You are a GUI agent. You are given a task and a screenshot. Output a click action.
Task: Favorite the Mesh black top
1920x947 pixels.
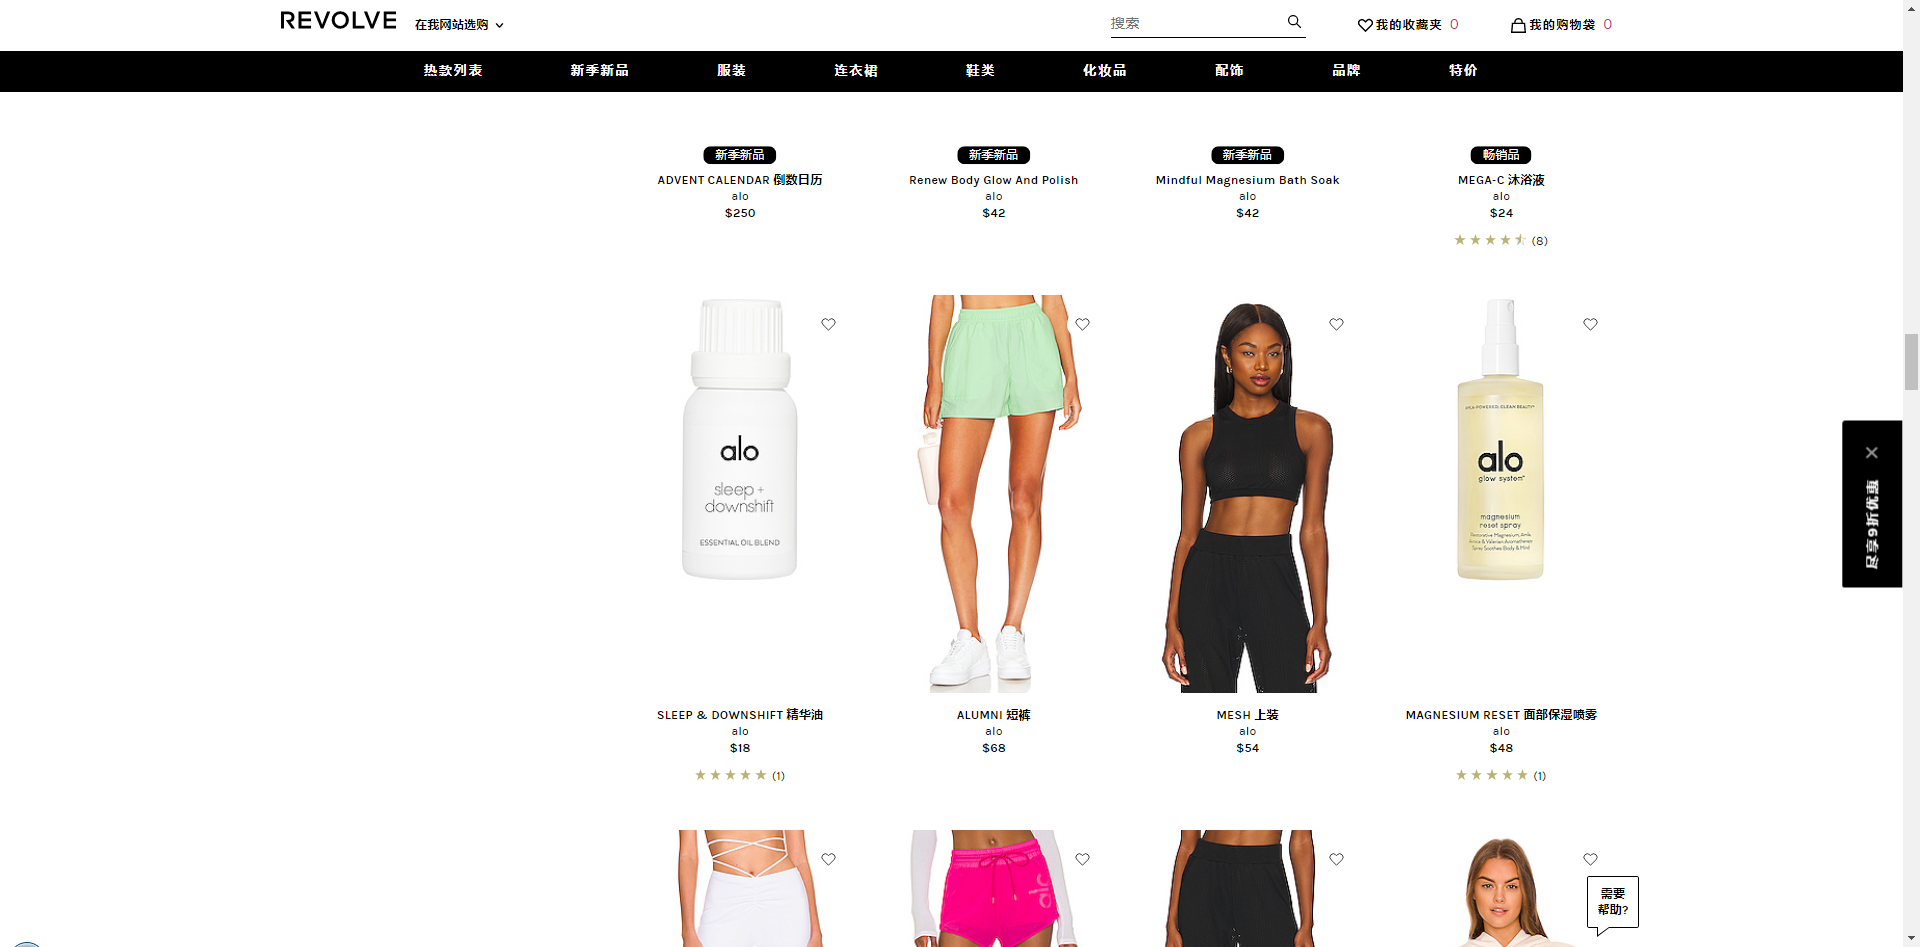click(1336, 324)
